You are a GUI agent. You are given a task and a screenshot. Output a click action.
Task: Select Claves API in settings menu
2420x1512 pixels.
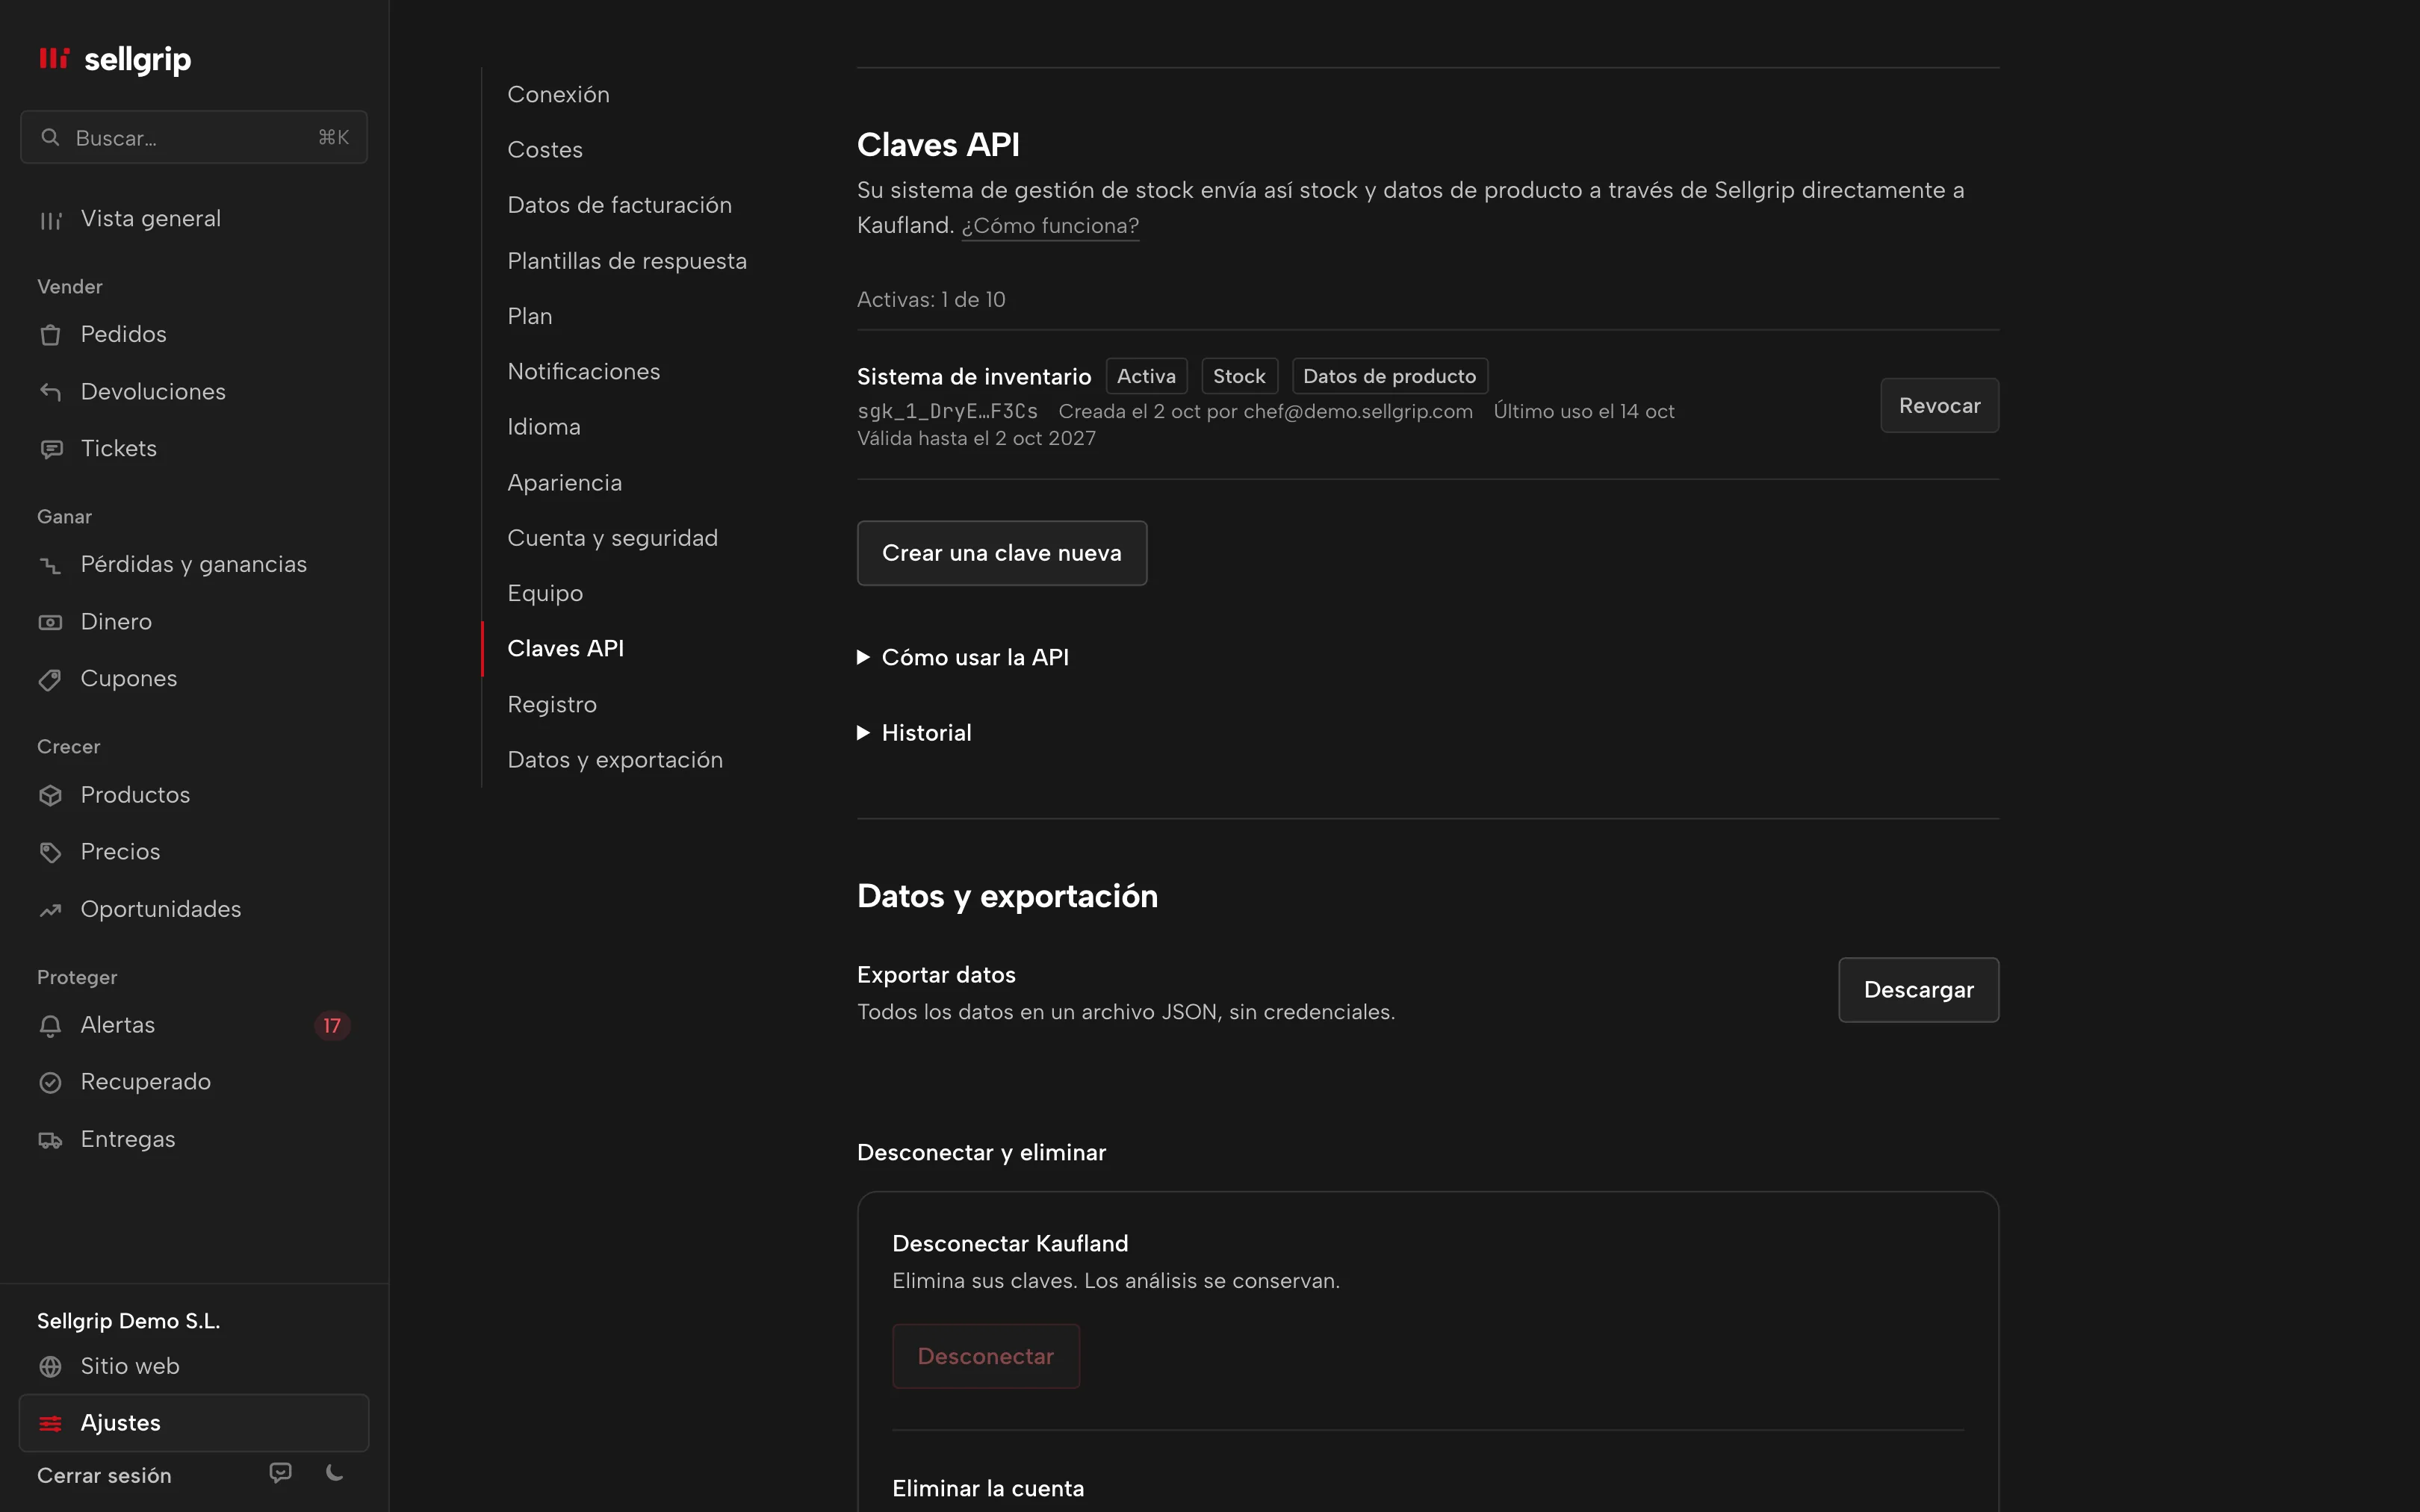click(x=566, y=648)
